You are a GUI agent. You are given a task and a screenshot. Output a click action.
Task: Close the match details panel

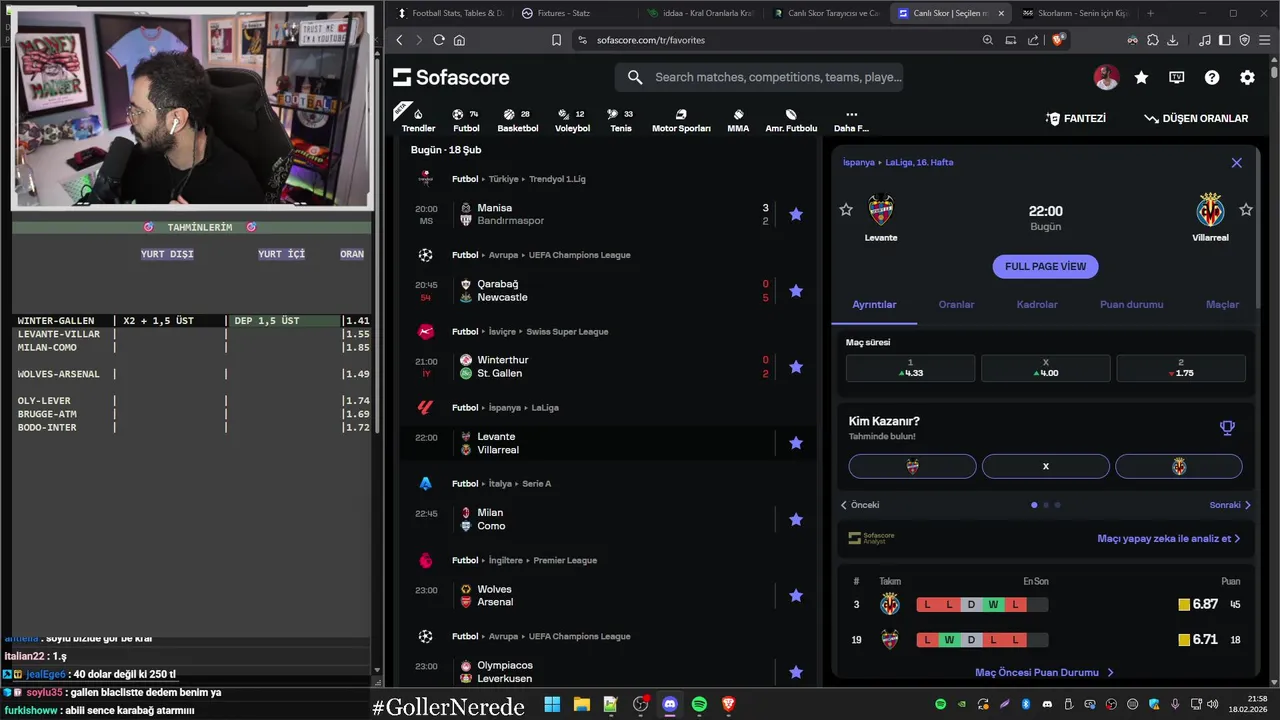(1236, 162)
